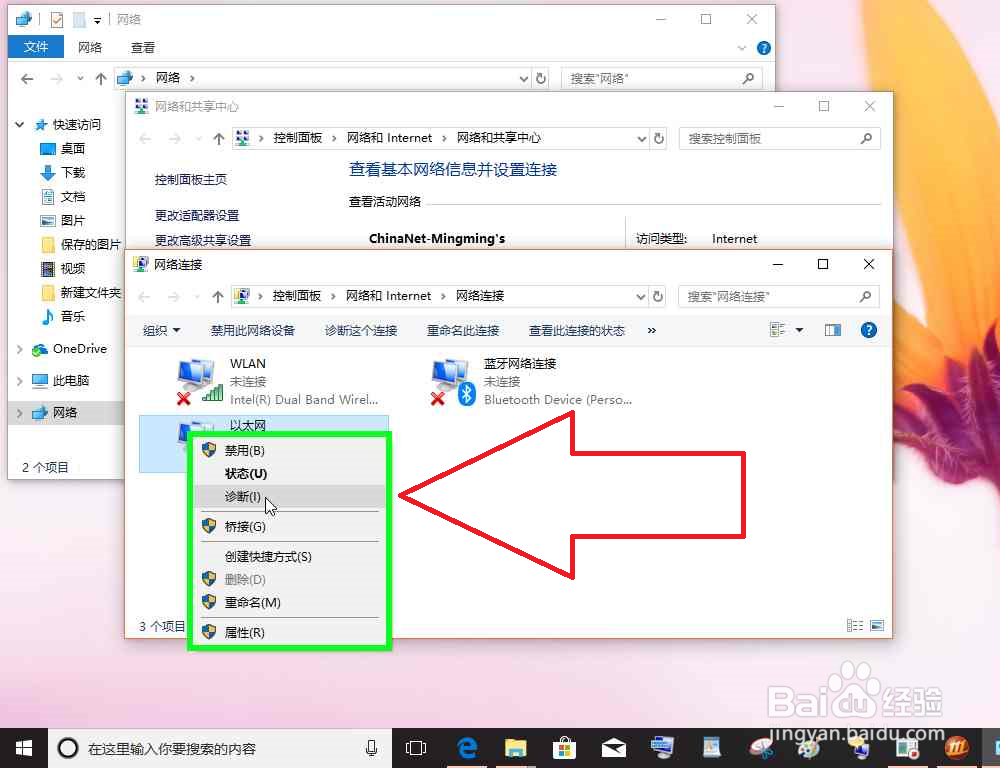Select the WLAN network adapter icon

tap(196, 378)
